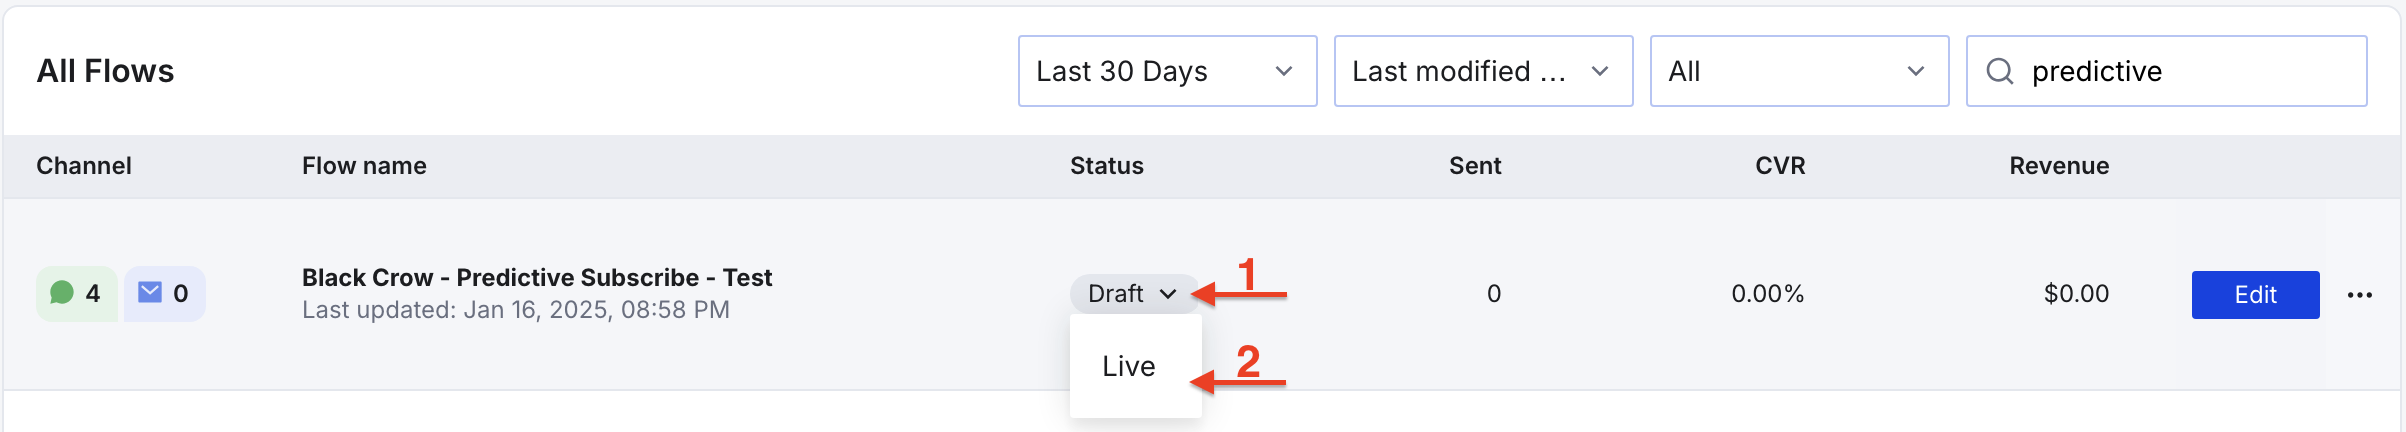Click the blue email envelope icon
Screen dimensions: 2406x432
(x=150, y=293)
